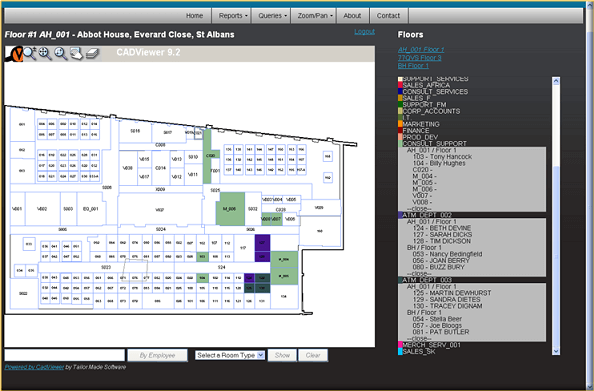Click the Logout link

pos(364,31)
